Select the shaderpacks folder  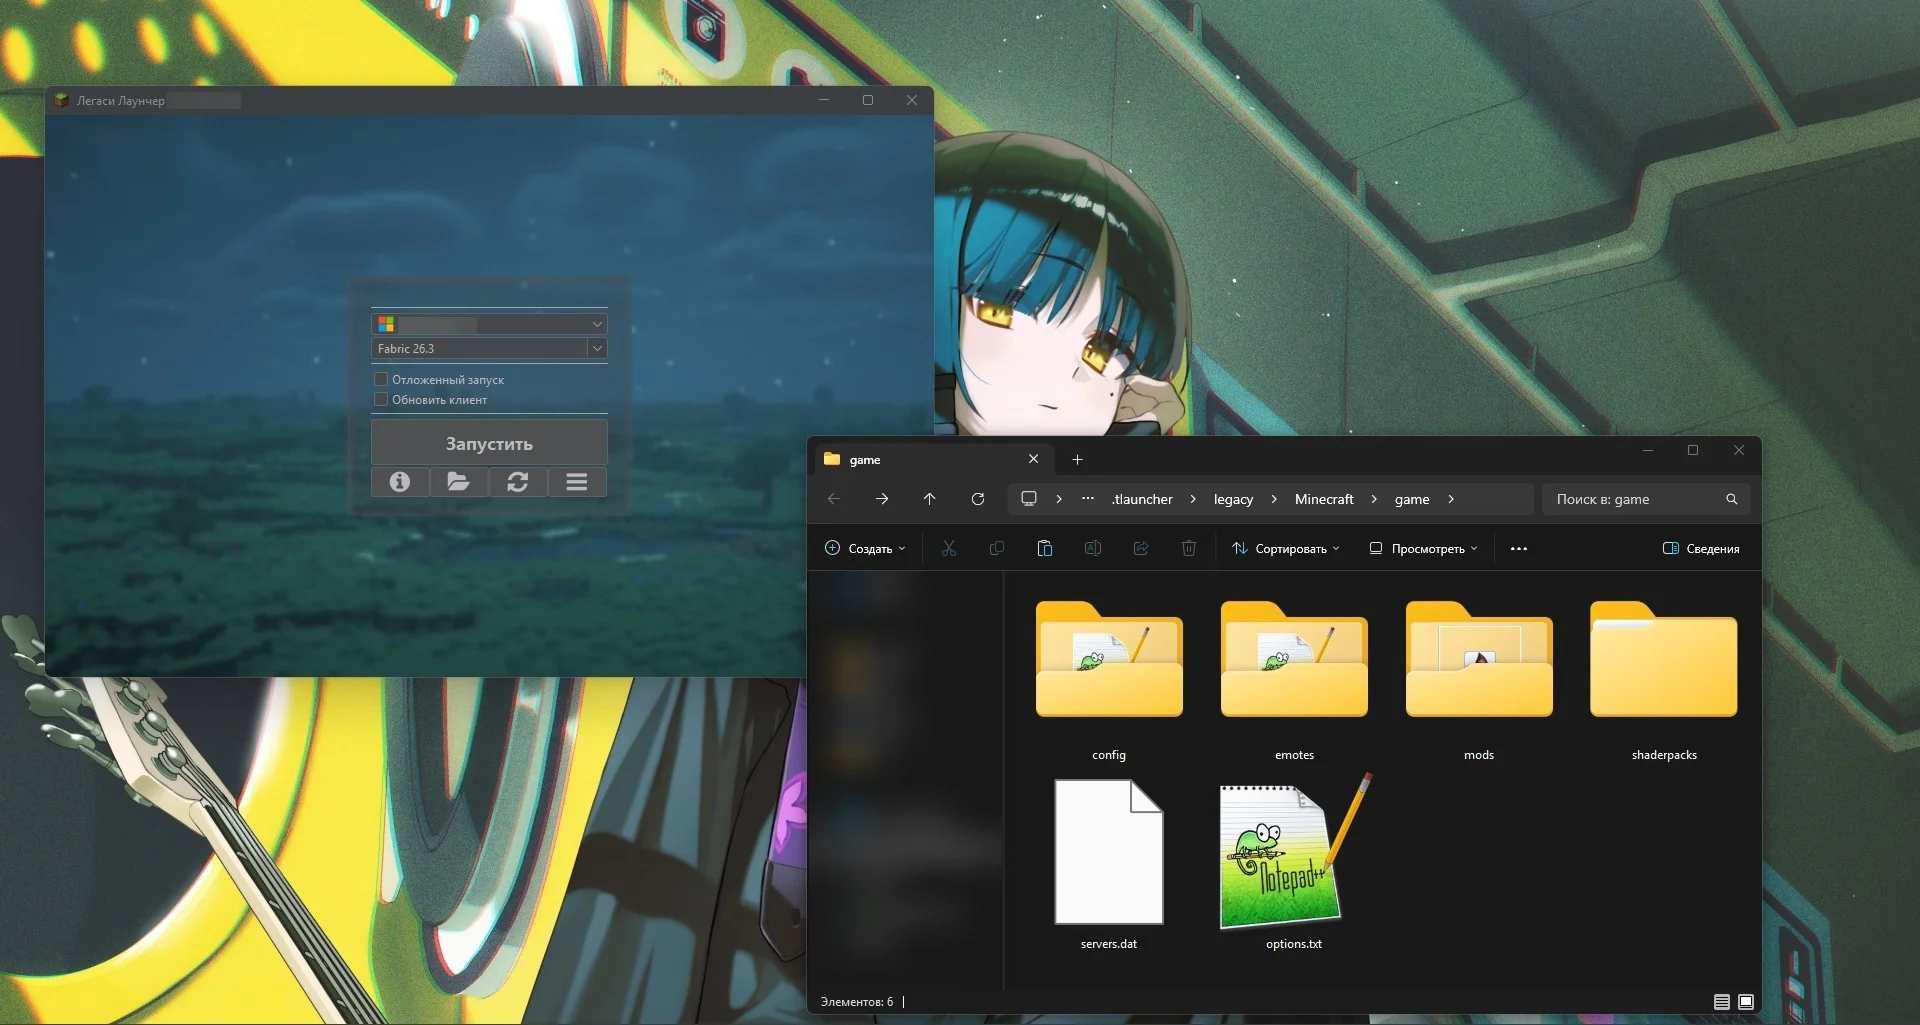click(1664, 682)
